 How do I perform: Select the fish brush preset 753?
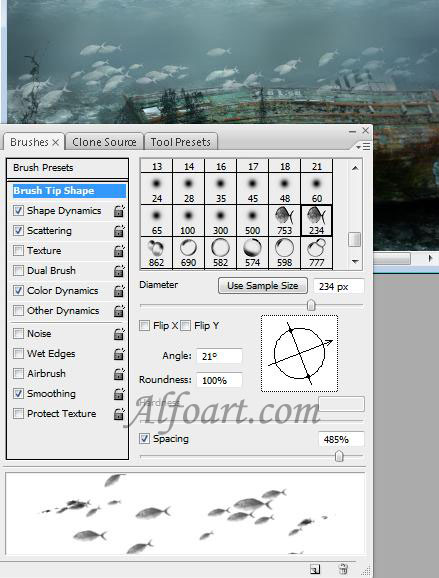[285, 220]
